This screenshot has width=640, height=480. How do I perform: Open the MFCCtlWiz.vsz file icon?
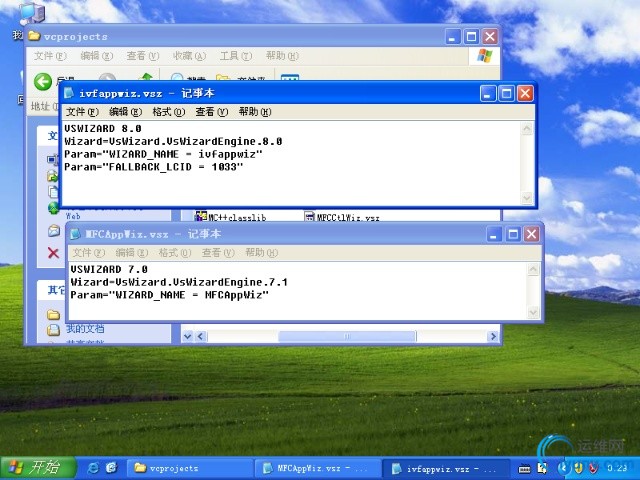pos(310,216)
